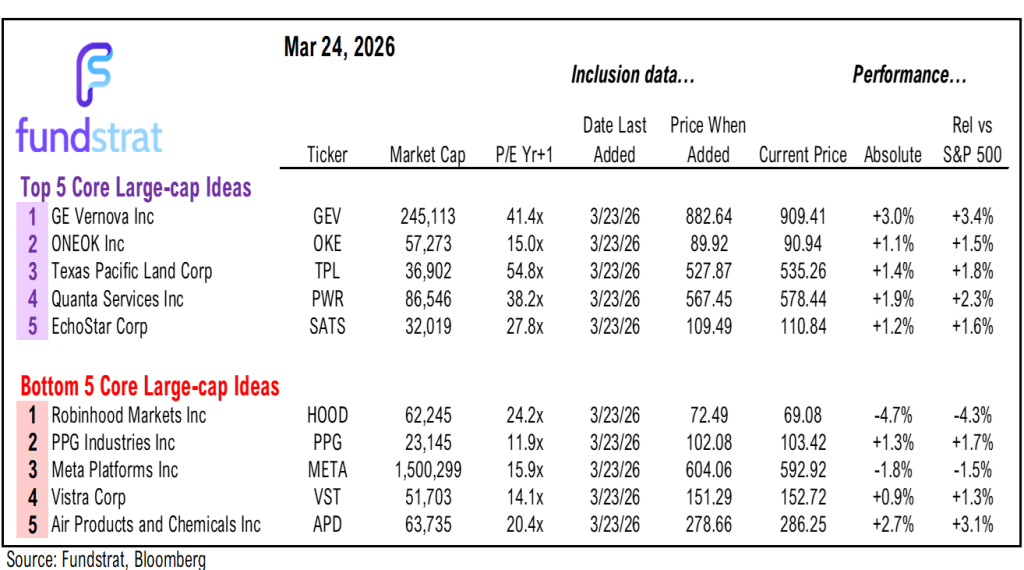Click the GEV ticker symbol
Viewport: 1024px width, 570px height.
328,216
